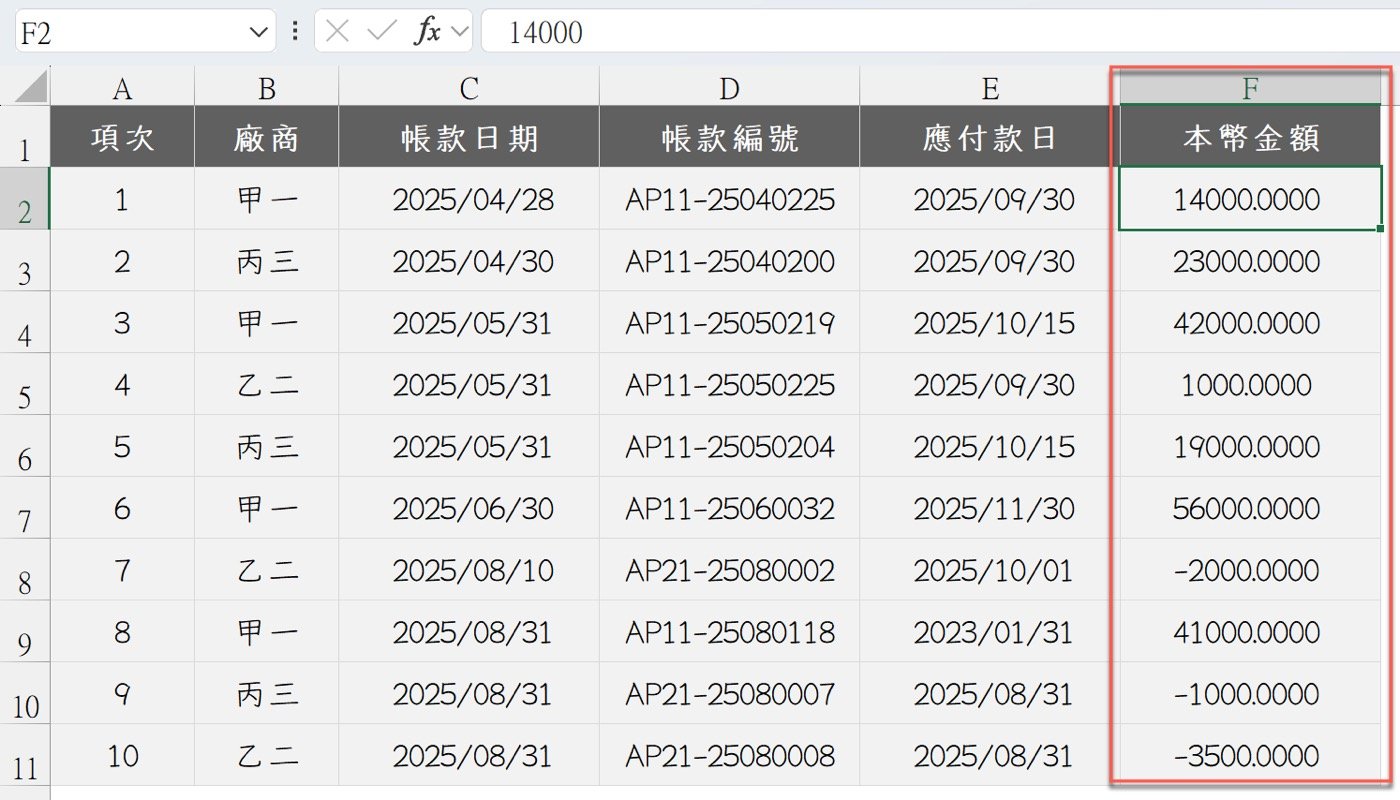
Task: Click cell AP21-25080002
Action: (729, 570)
